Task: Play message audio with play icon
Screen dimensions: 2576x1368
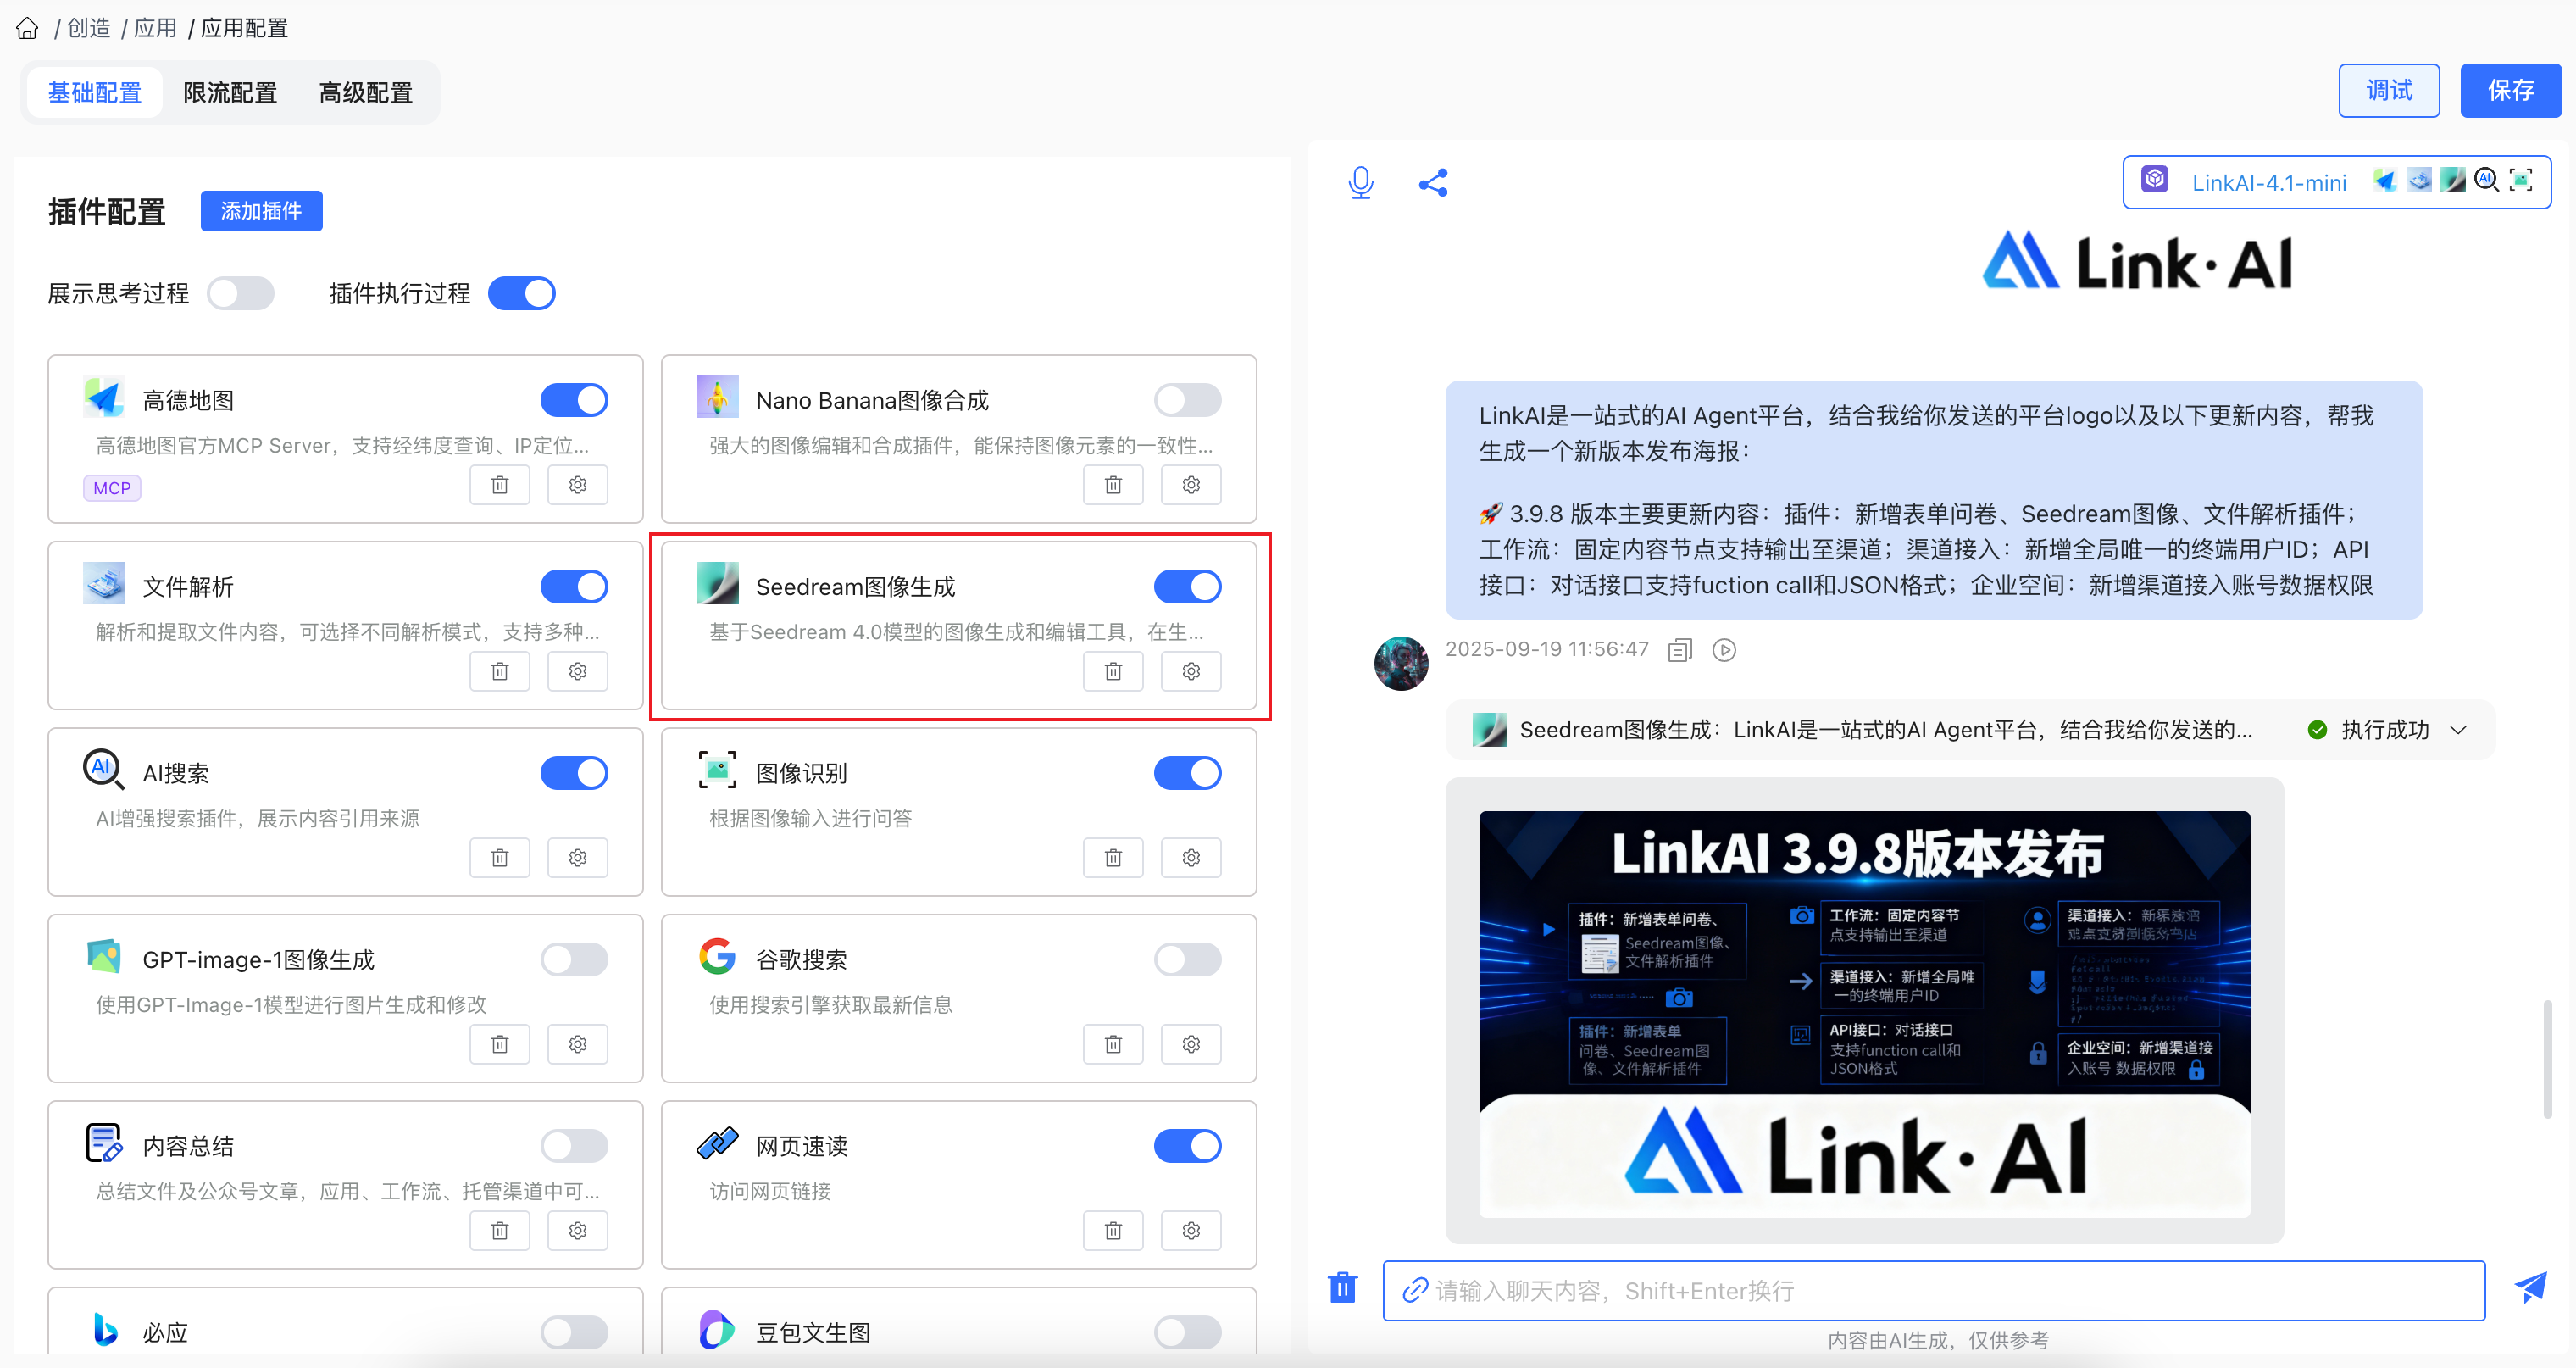Action: click(x=1724, y=650)
